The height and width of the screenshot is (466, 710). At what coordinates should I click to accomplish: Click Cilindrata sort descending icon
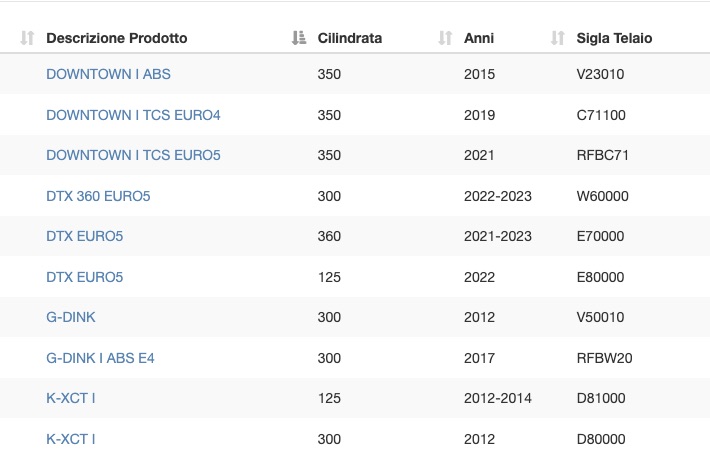tap(299, 38)
